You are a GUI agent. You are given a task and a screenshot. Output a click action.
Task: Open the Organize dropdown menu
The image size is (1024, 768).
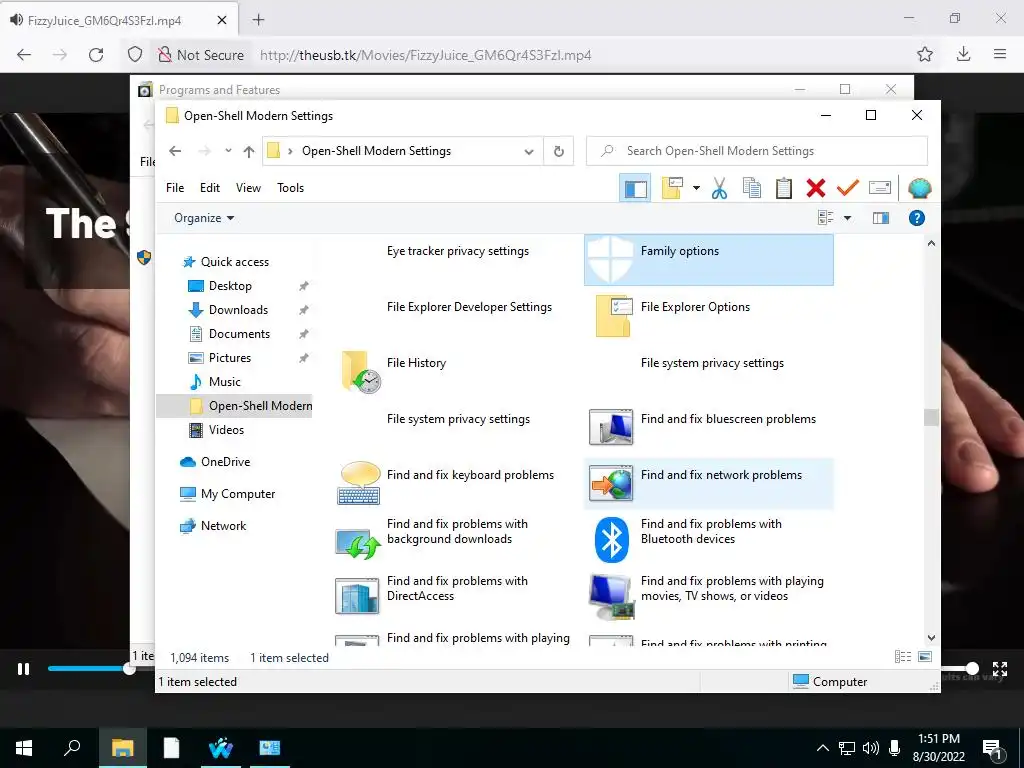pyautogui.click(x=204, y=218)
